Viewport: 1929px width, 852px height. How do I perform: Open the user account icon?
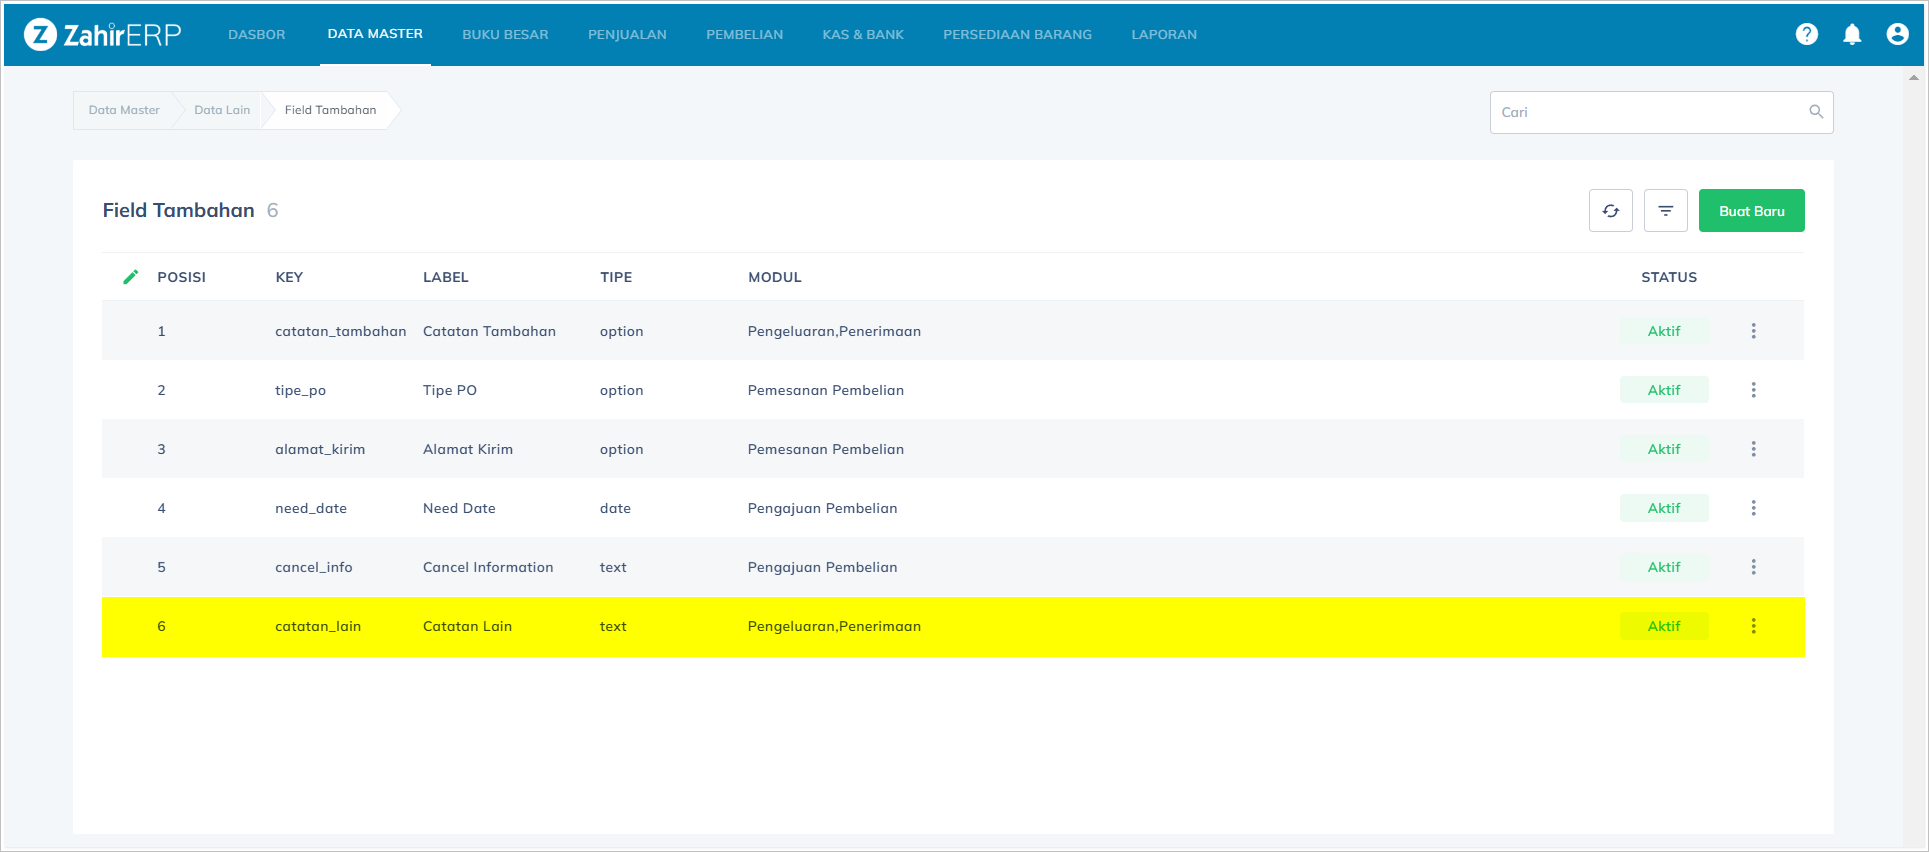pyautogui.click(x=1897, y=34)
